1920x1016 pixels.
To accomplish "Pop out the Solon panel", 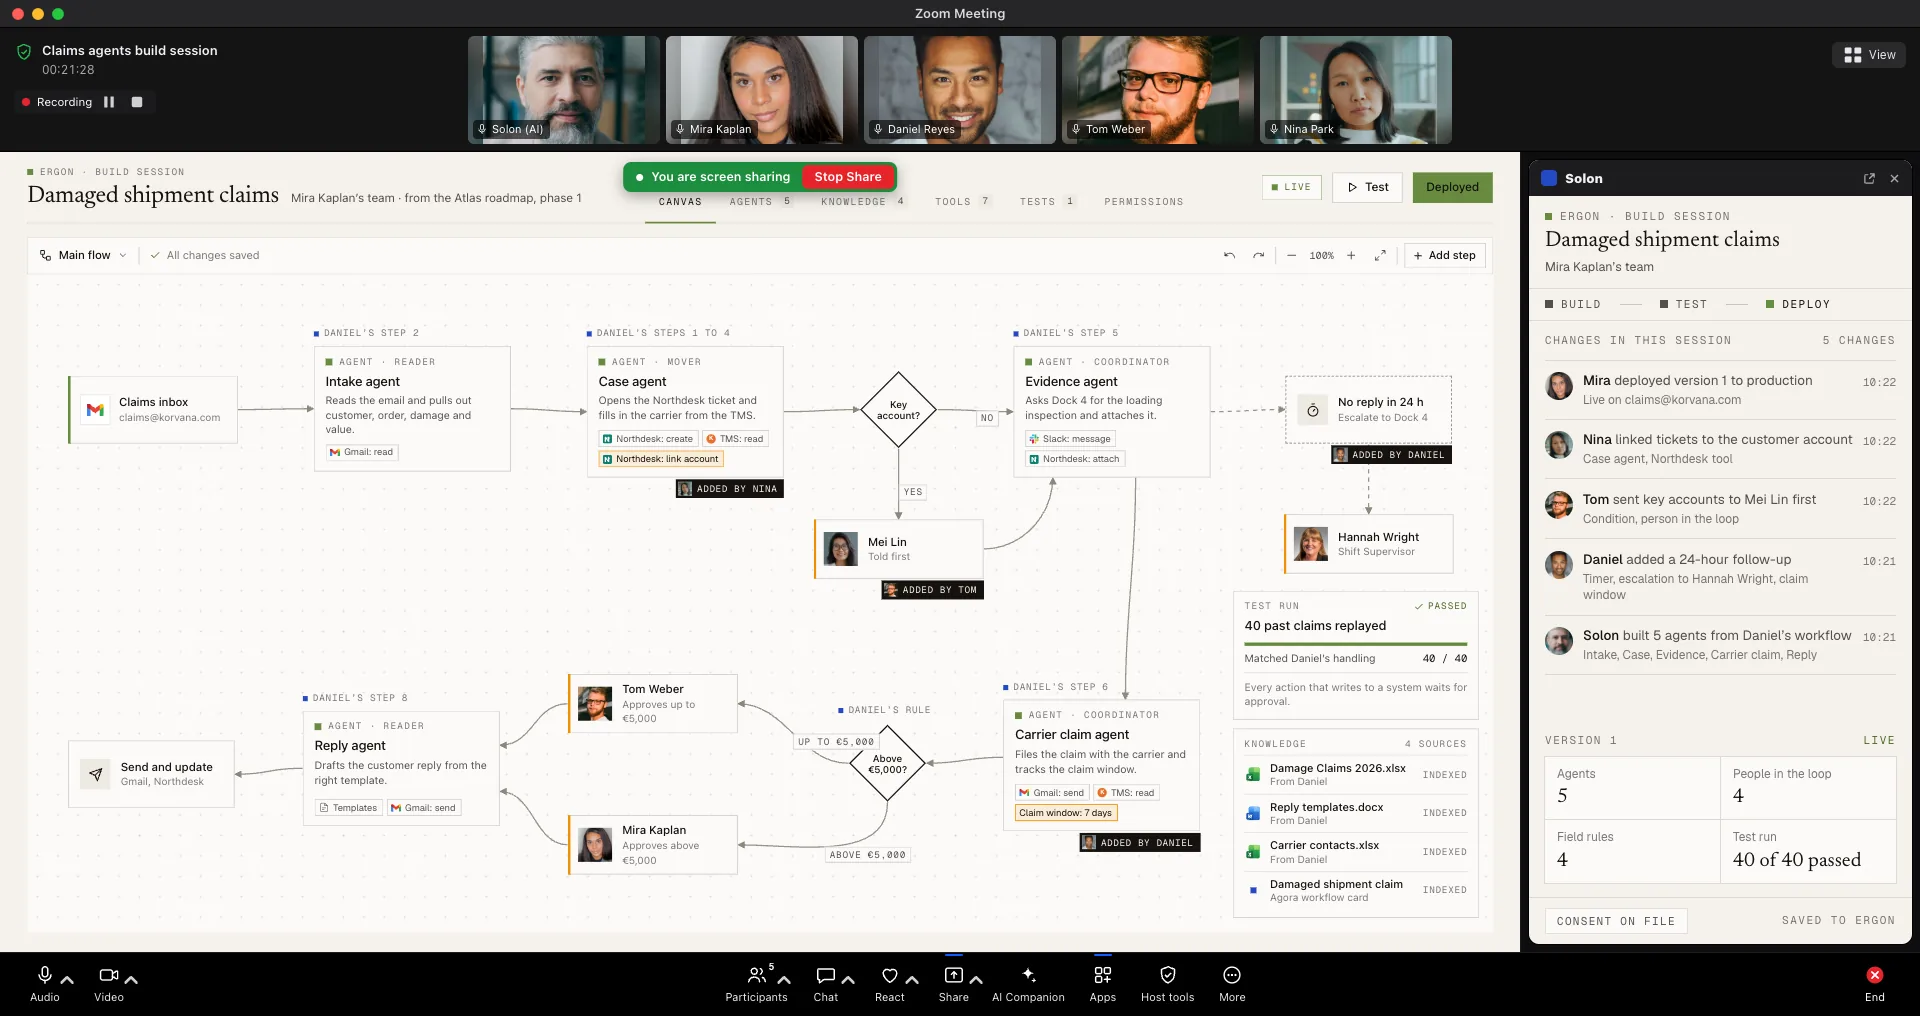I will pos(1869,178).
